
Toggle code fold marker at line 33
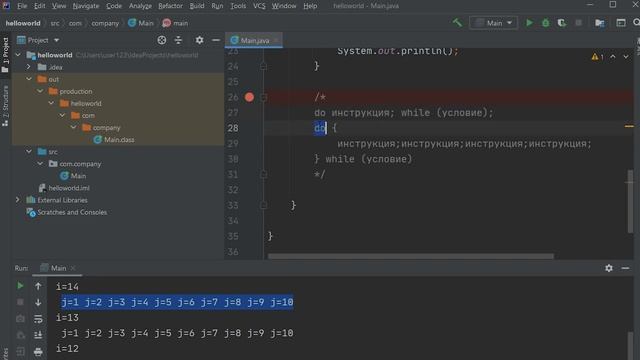(x=264, y=205)
